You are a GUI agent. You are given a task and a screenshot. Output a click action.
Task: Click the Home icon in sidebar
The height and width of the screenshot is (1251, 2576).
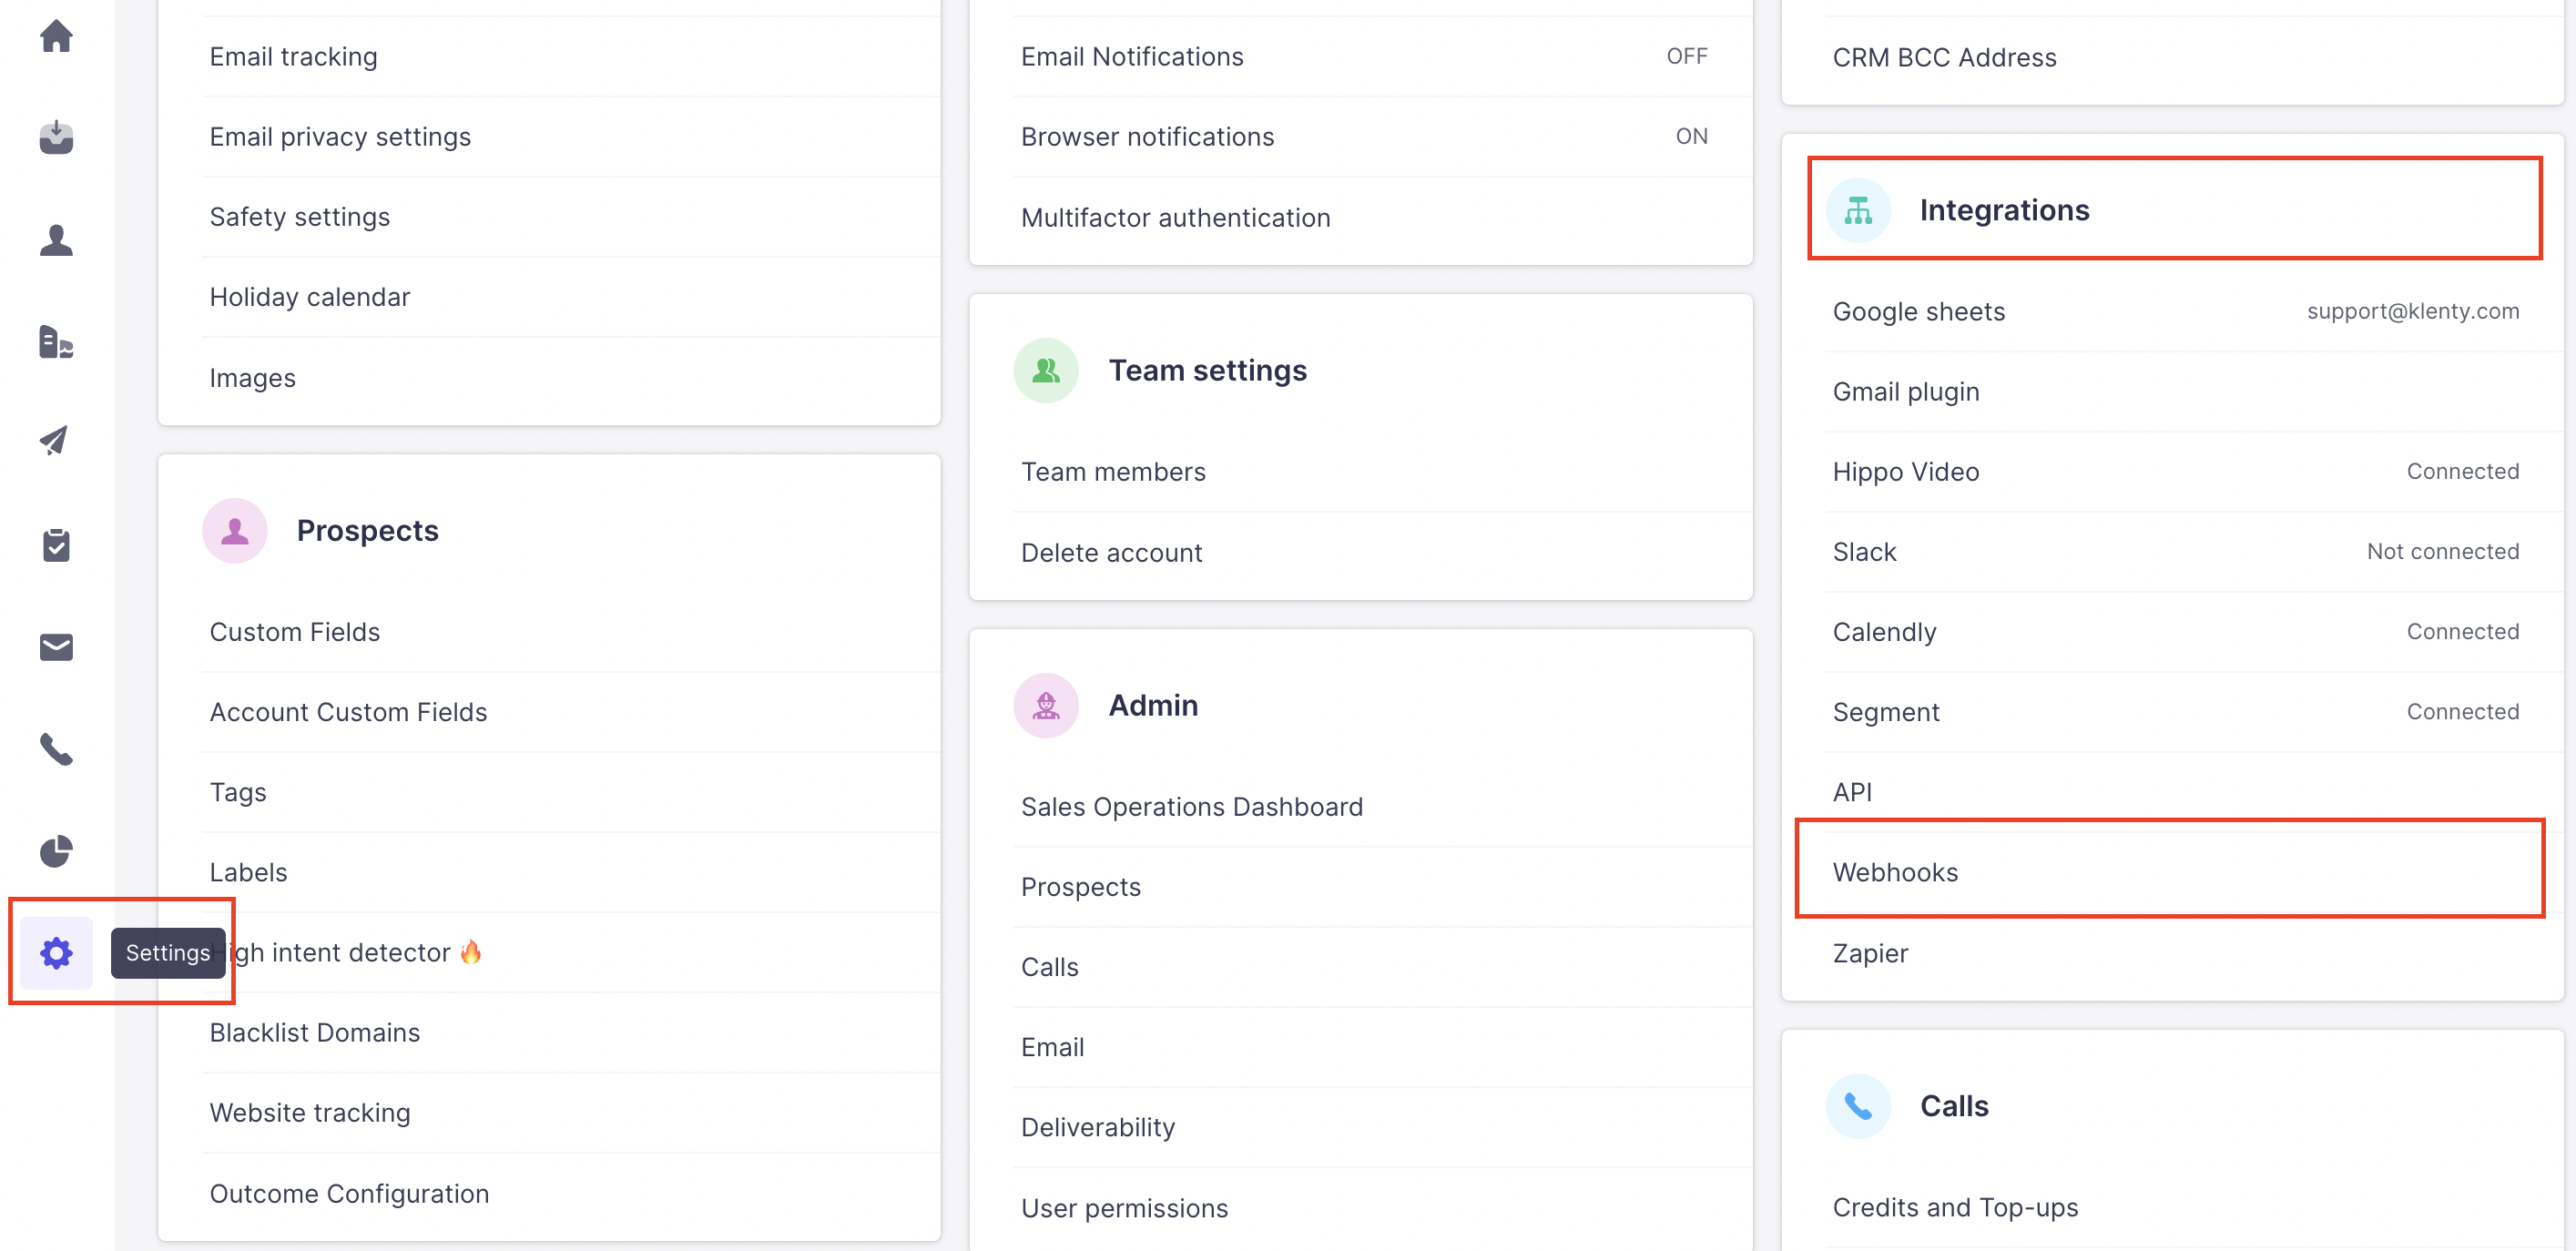56,37
